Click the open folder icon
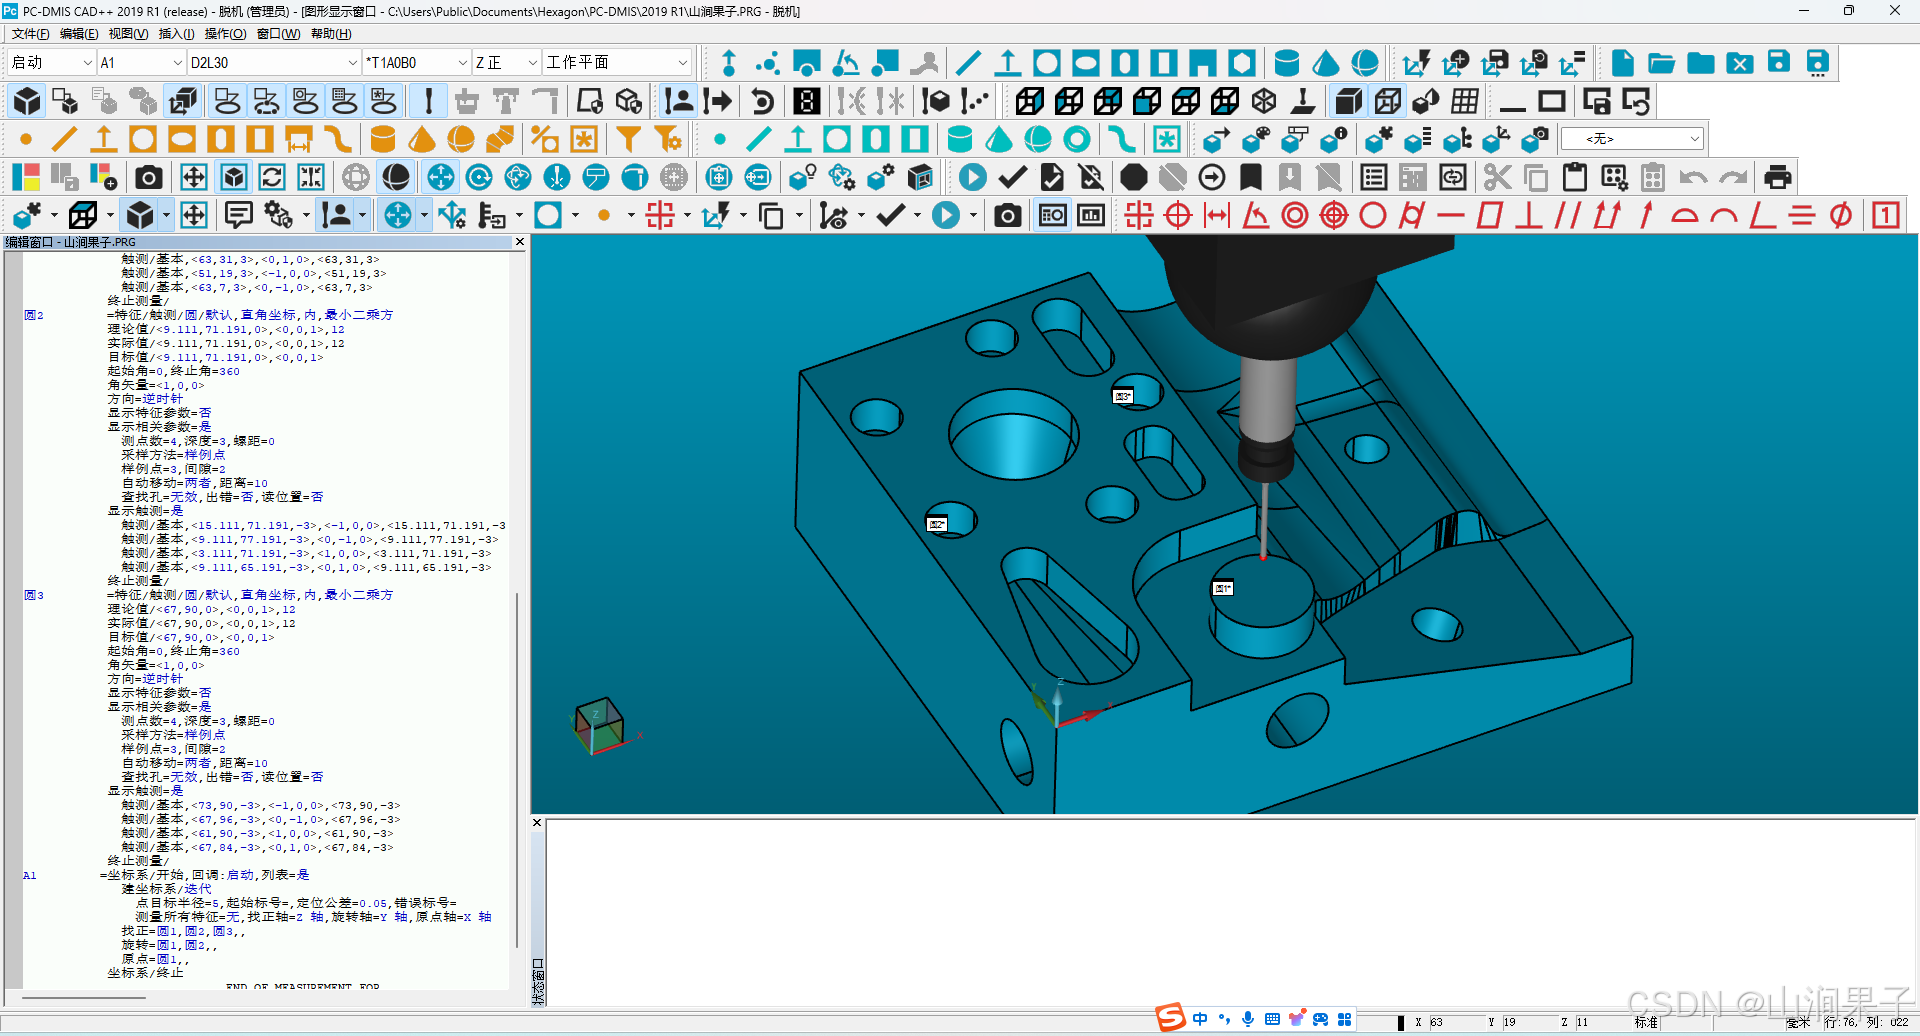This screenshot has height=1036, width=1920. (1661, 63)
